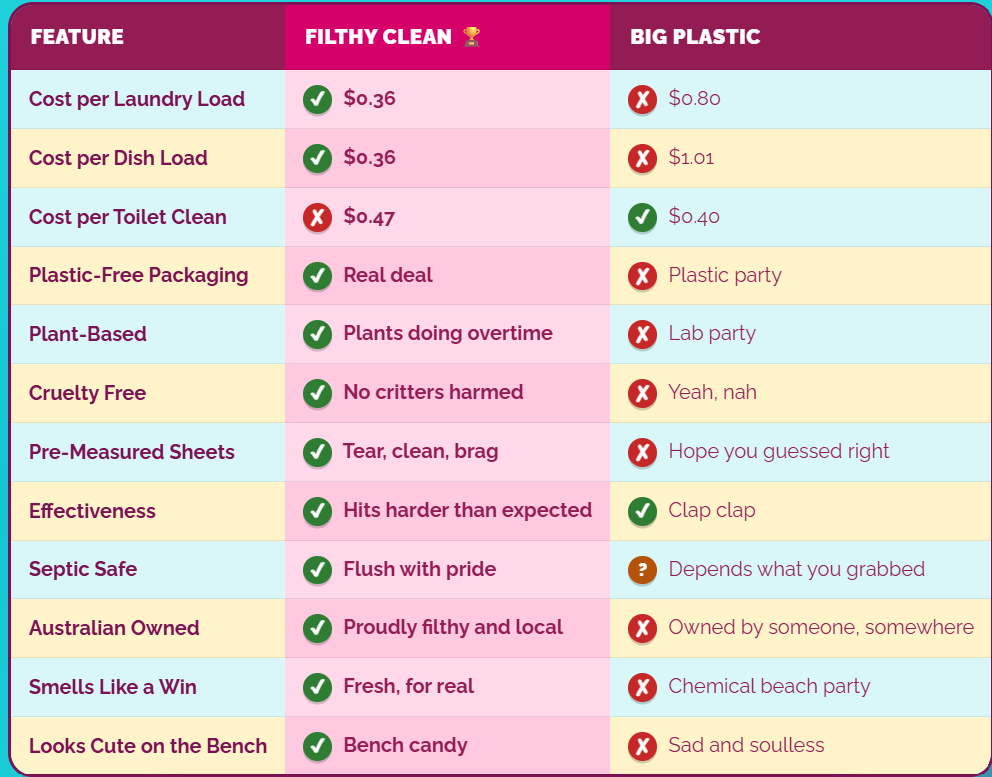Image resolution: width=992 pixels, height=777 pixels.
Task: Click the green check beside Bench candy
Action: coord(318,746)
